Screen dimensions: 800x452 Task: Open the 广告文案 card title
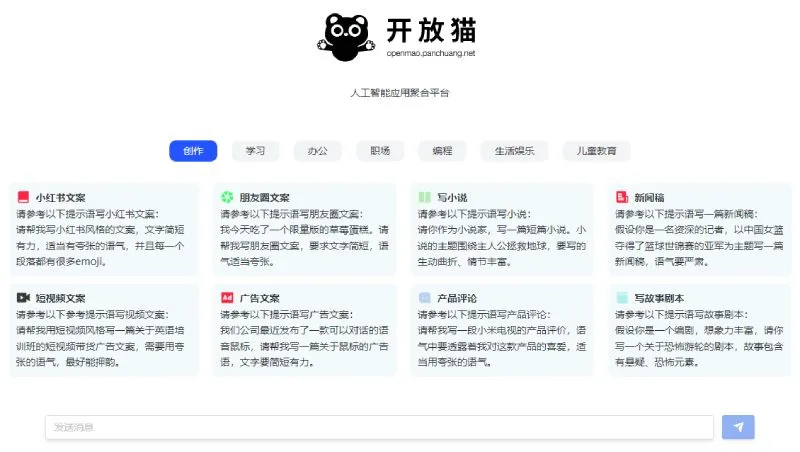260,298
